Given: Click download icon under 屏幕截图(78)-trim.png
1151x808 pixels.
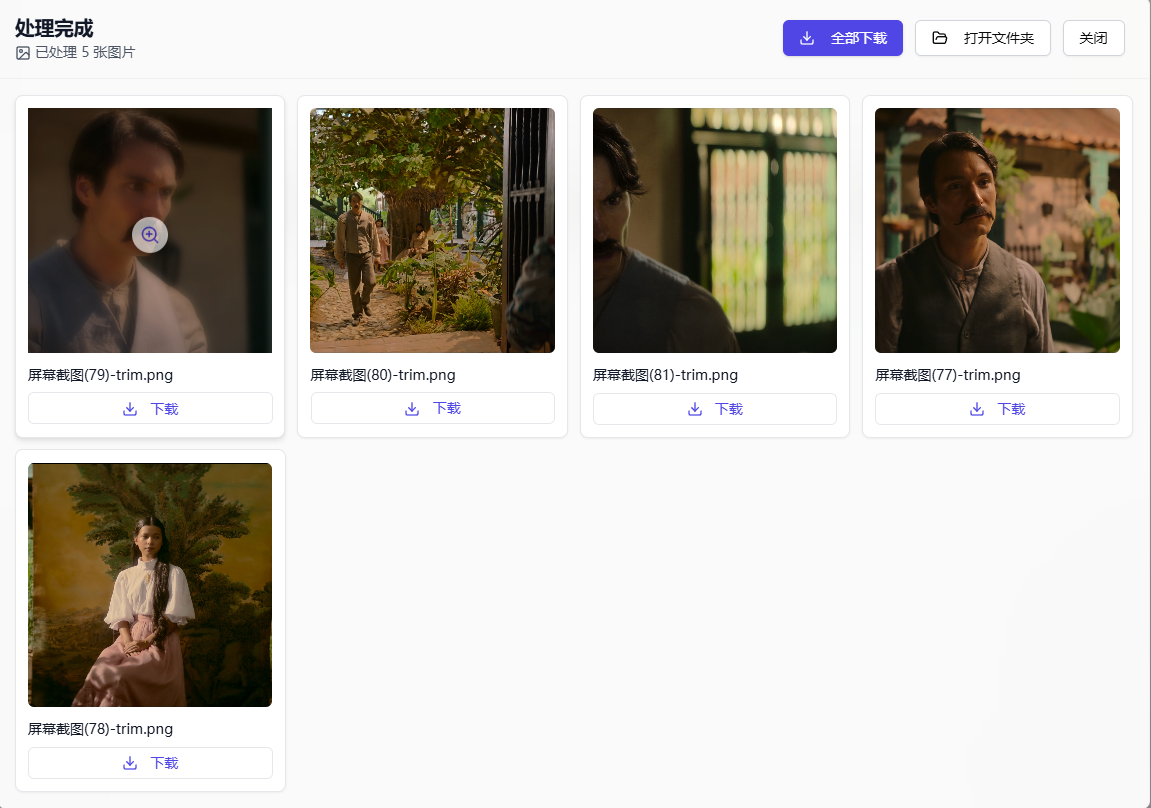Looking at the screenshot, I should (x=130, y=763).
